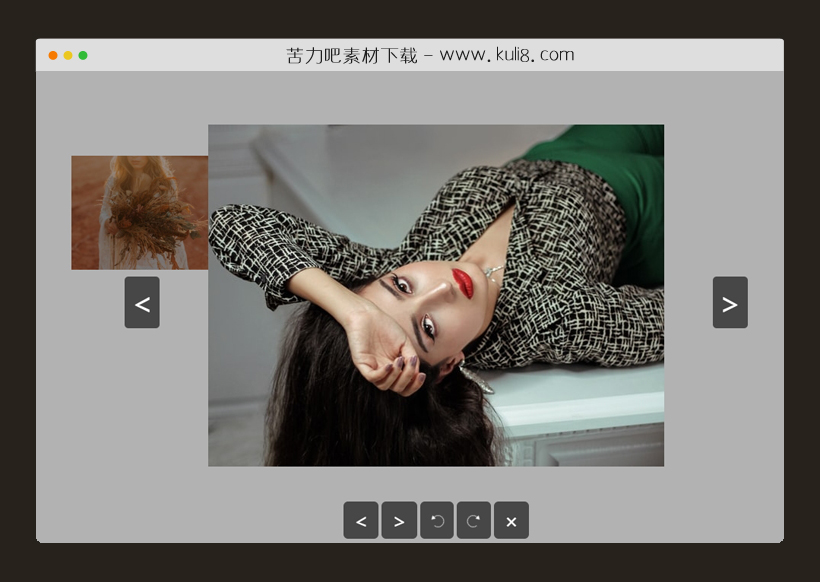820x582 pixels.
Task: Open the bouquet thumbnail on the left
Action: pos(139,212)
